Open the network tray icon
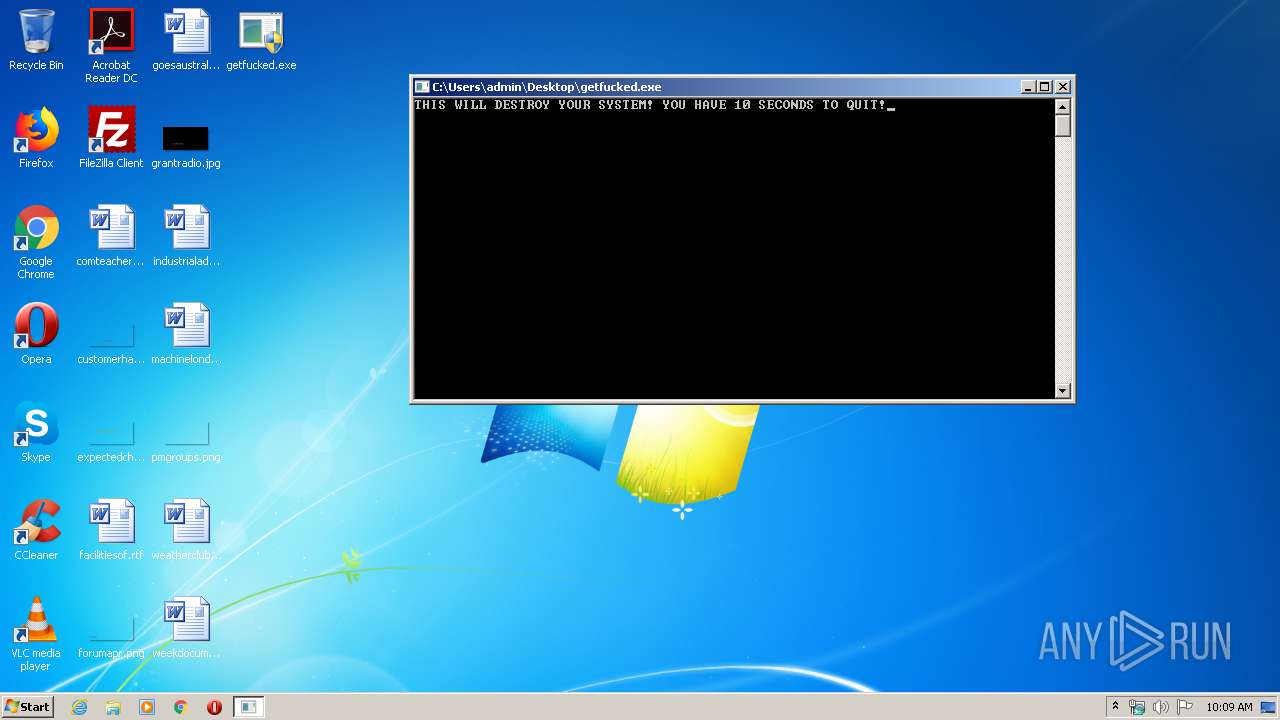 [1137, 707]
